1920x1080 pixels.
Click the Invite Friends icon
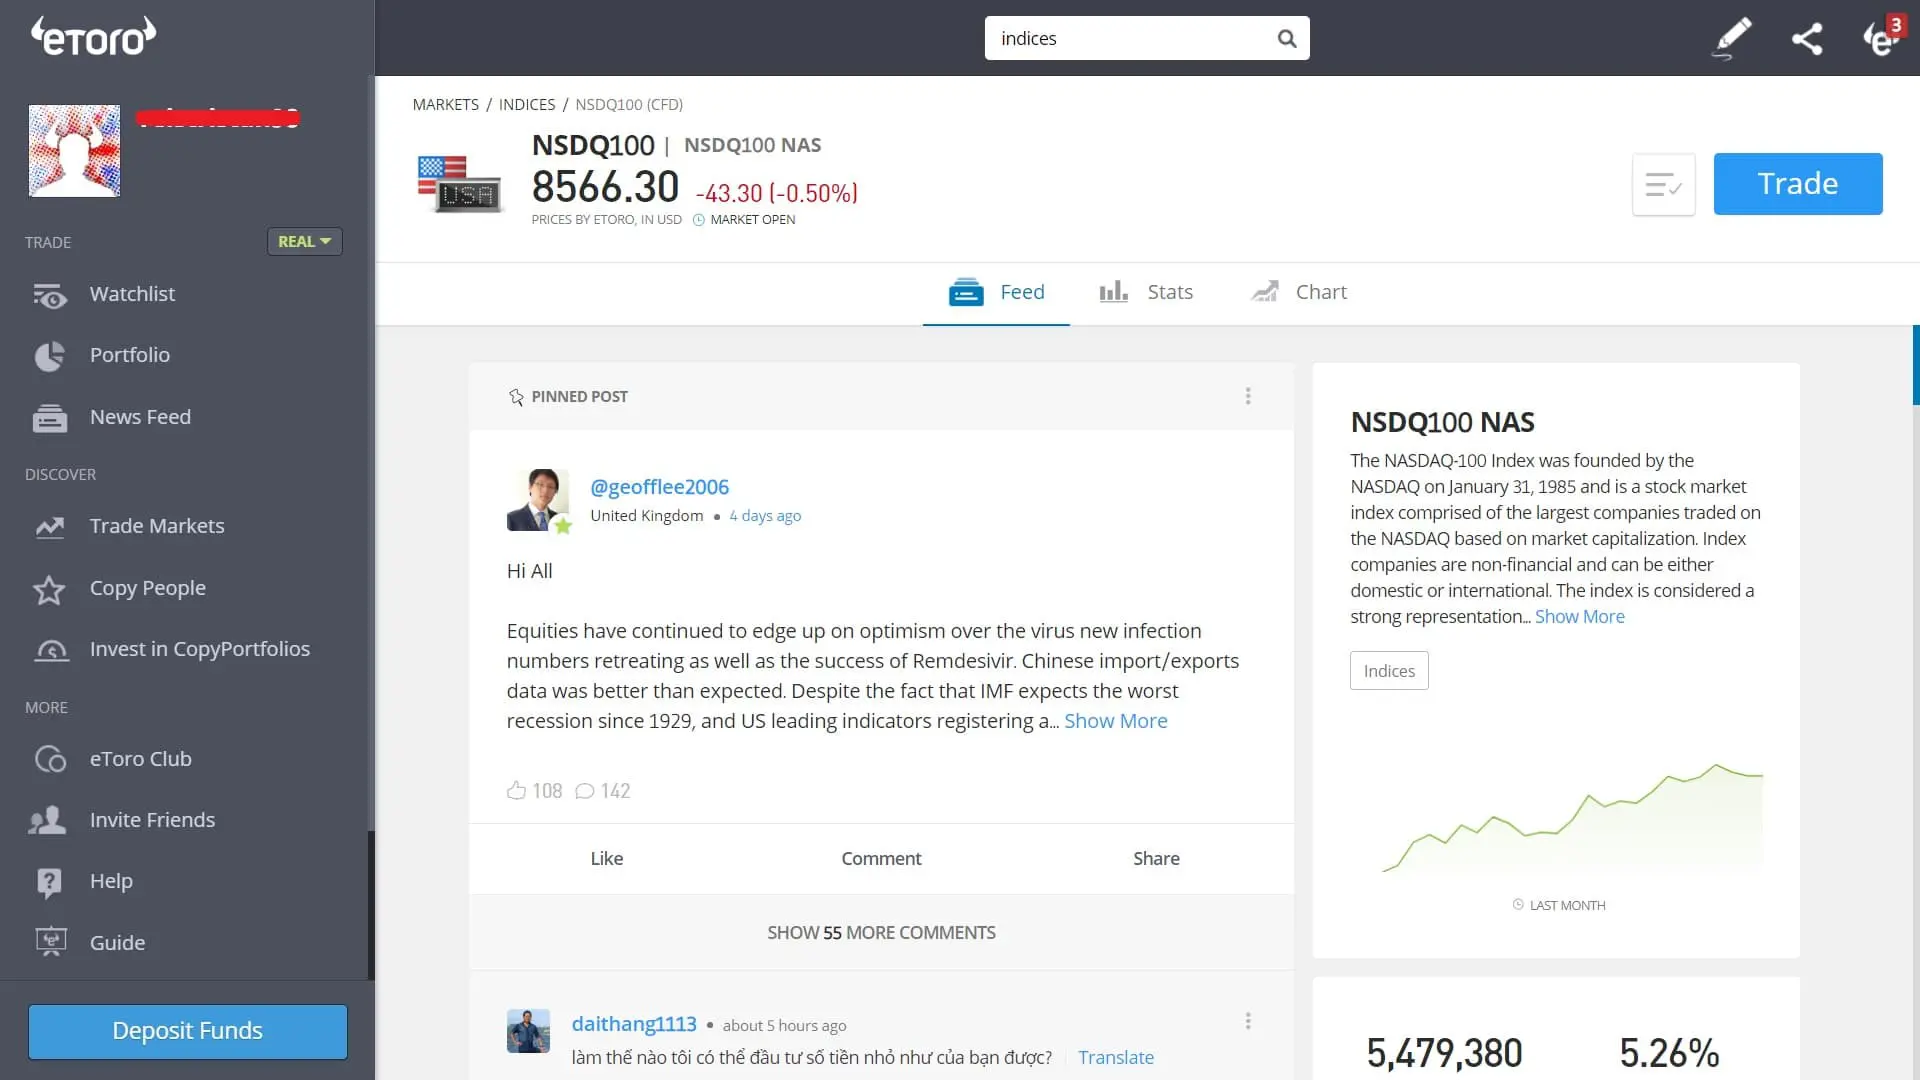point(47,821)
